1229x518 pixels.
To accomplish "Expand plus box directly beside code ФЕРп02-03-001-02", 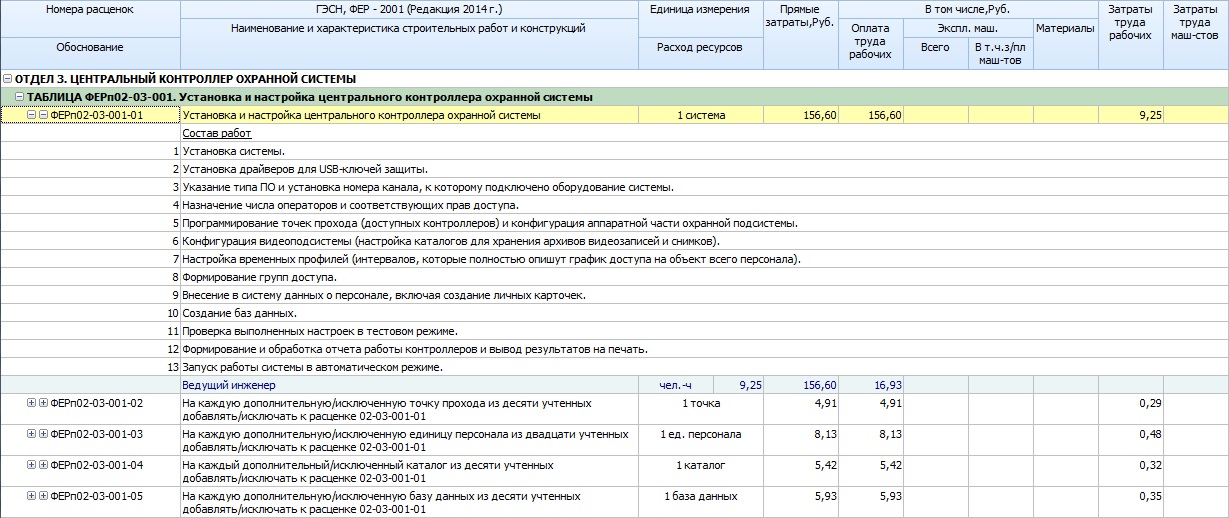I will point(43,403).
